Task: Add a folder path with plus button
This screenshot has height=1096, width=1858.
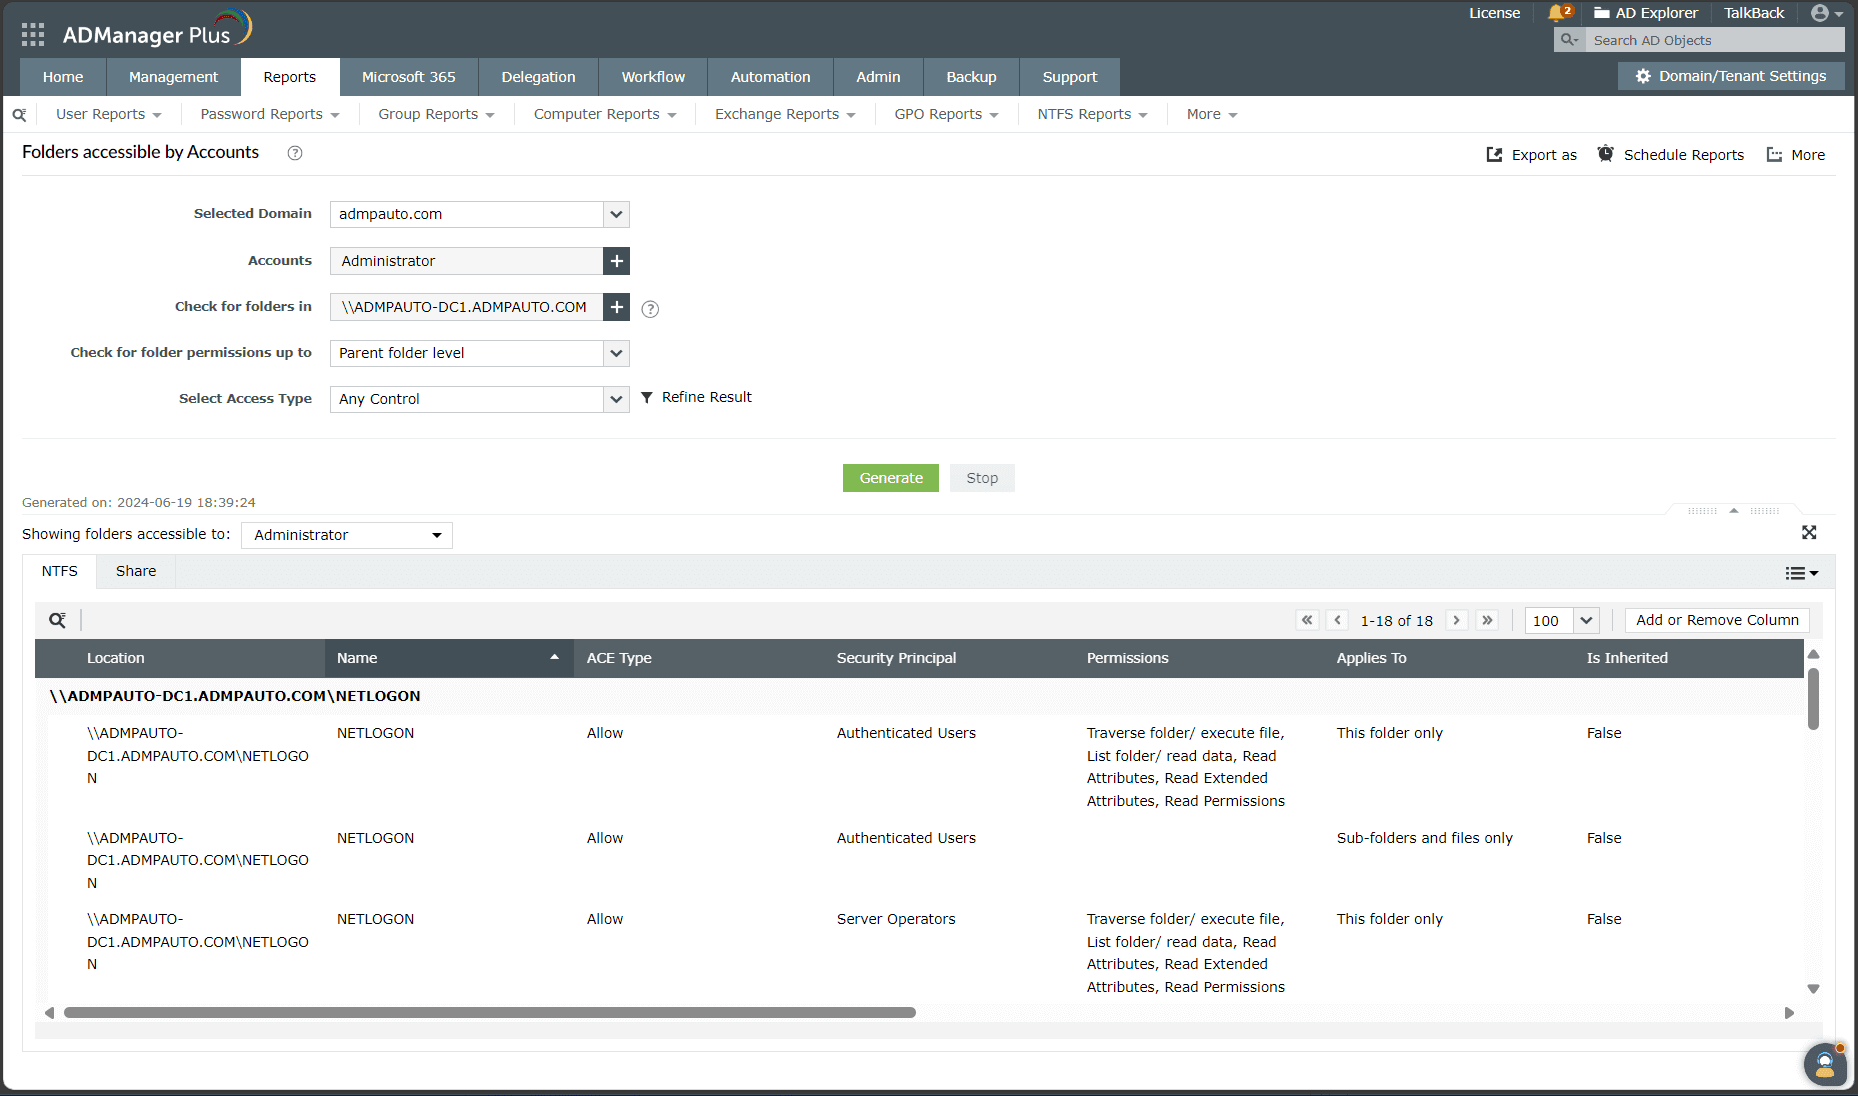Action: (x=617, y=307)
